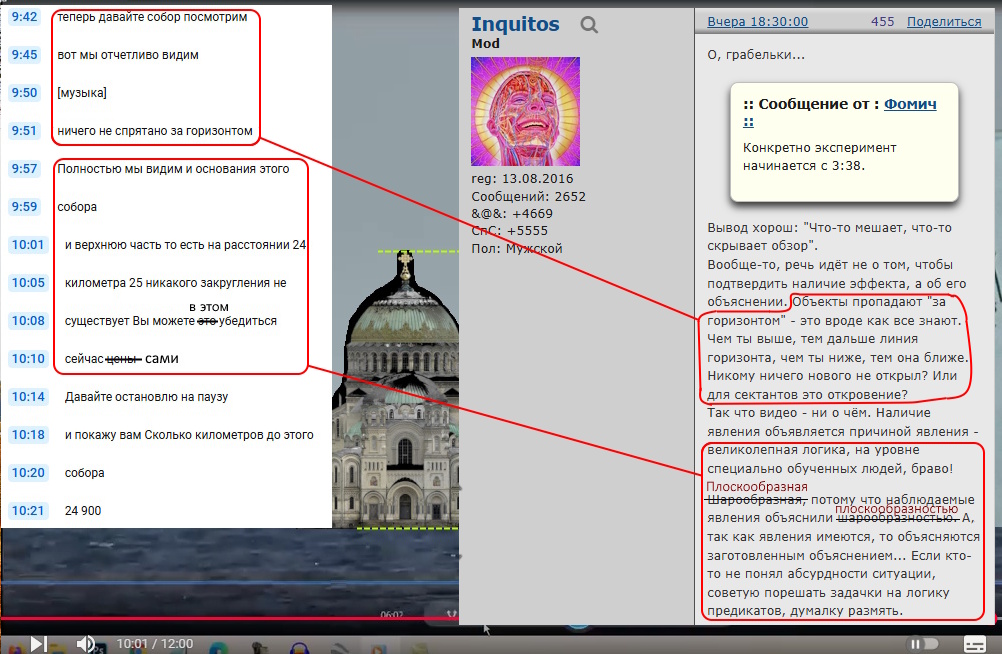The height and width of the screenshot is (654, 1002).
Task: Open the Inquitos user profile name
Action: [x=515, y=24]
